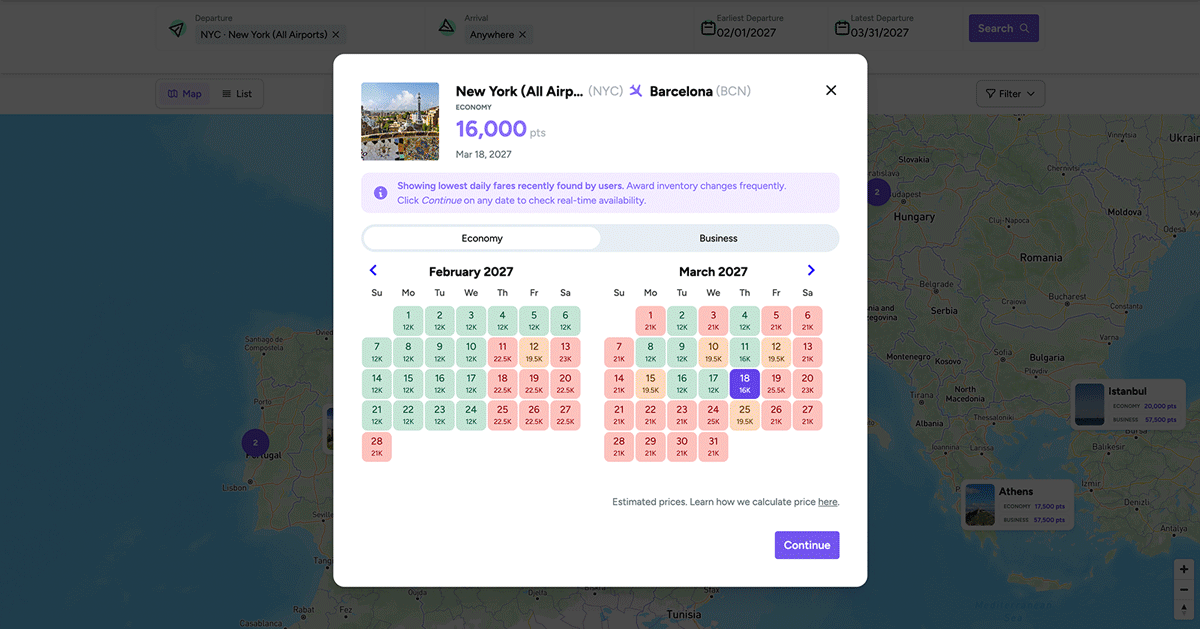The height and width of the screenshot is (629, 1200).
Task: Select March 20 at 23K
Action: [807, 384]
